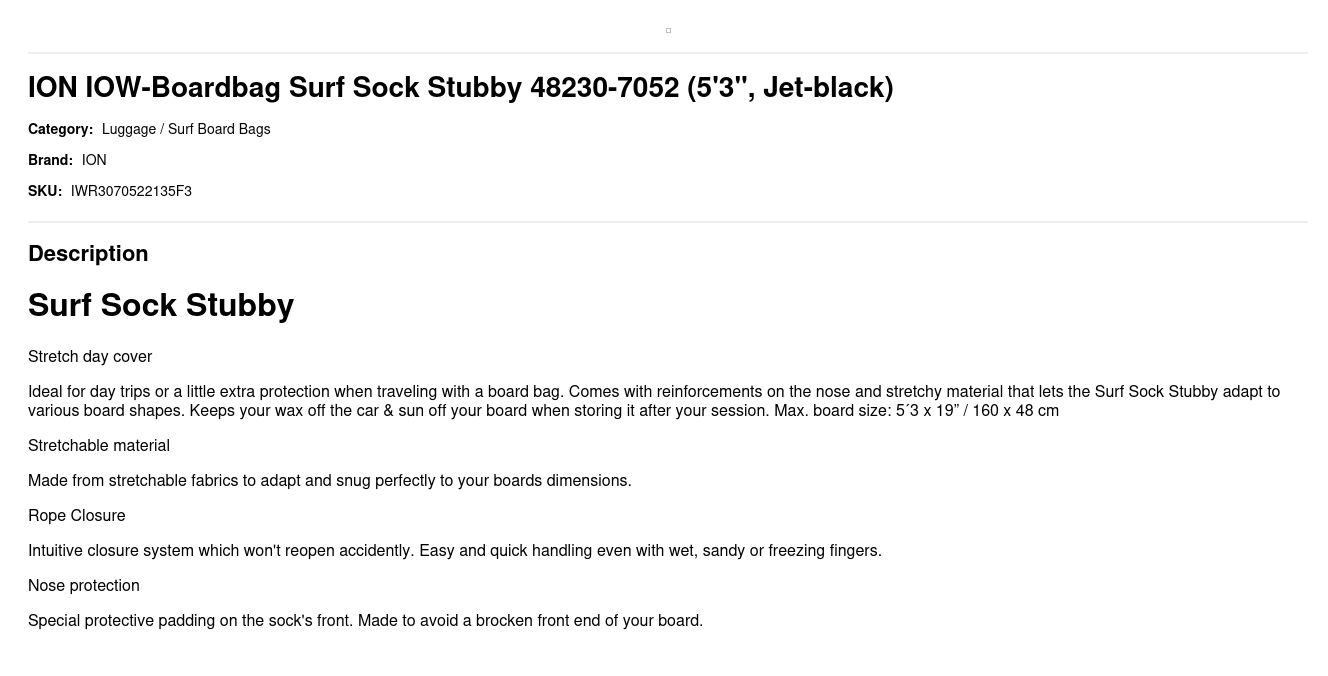Click the Description section heading
Viewport: 1328px width, 676px height.
(88, 253)
